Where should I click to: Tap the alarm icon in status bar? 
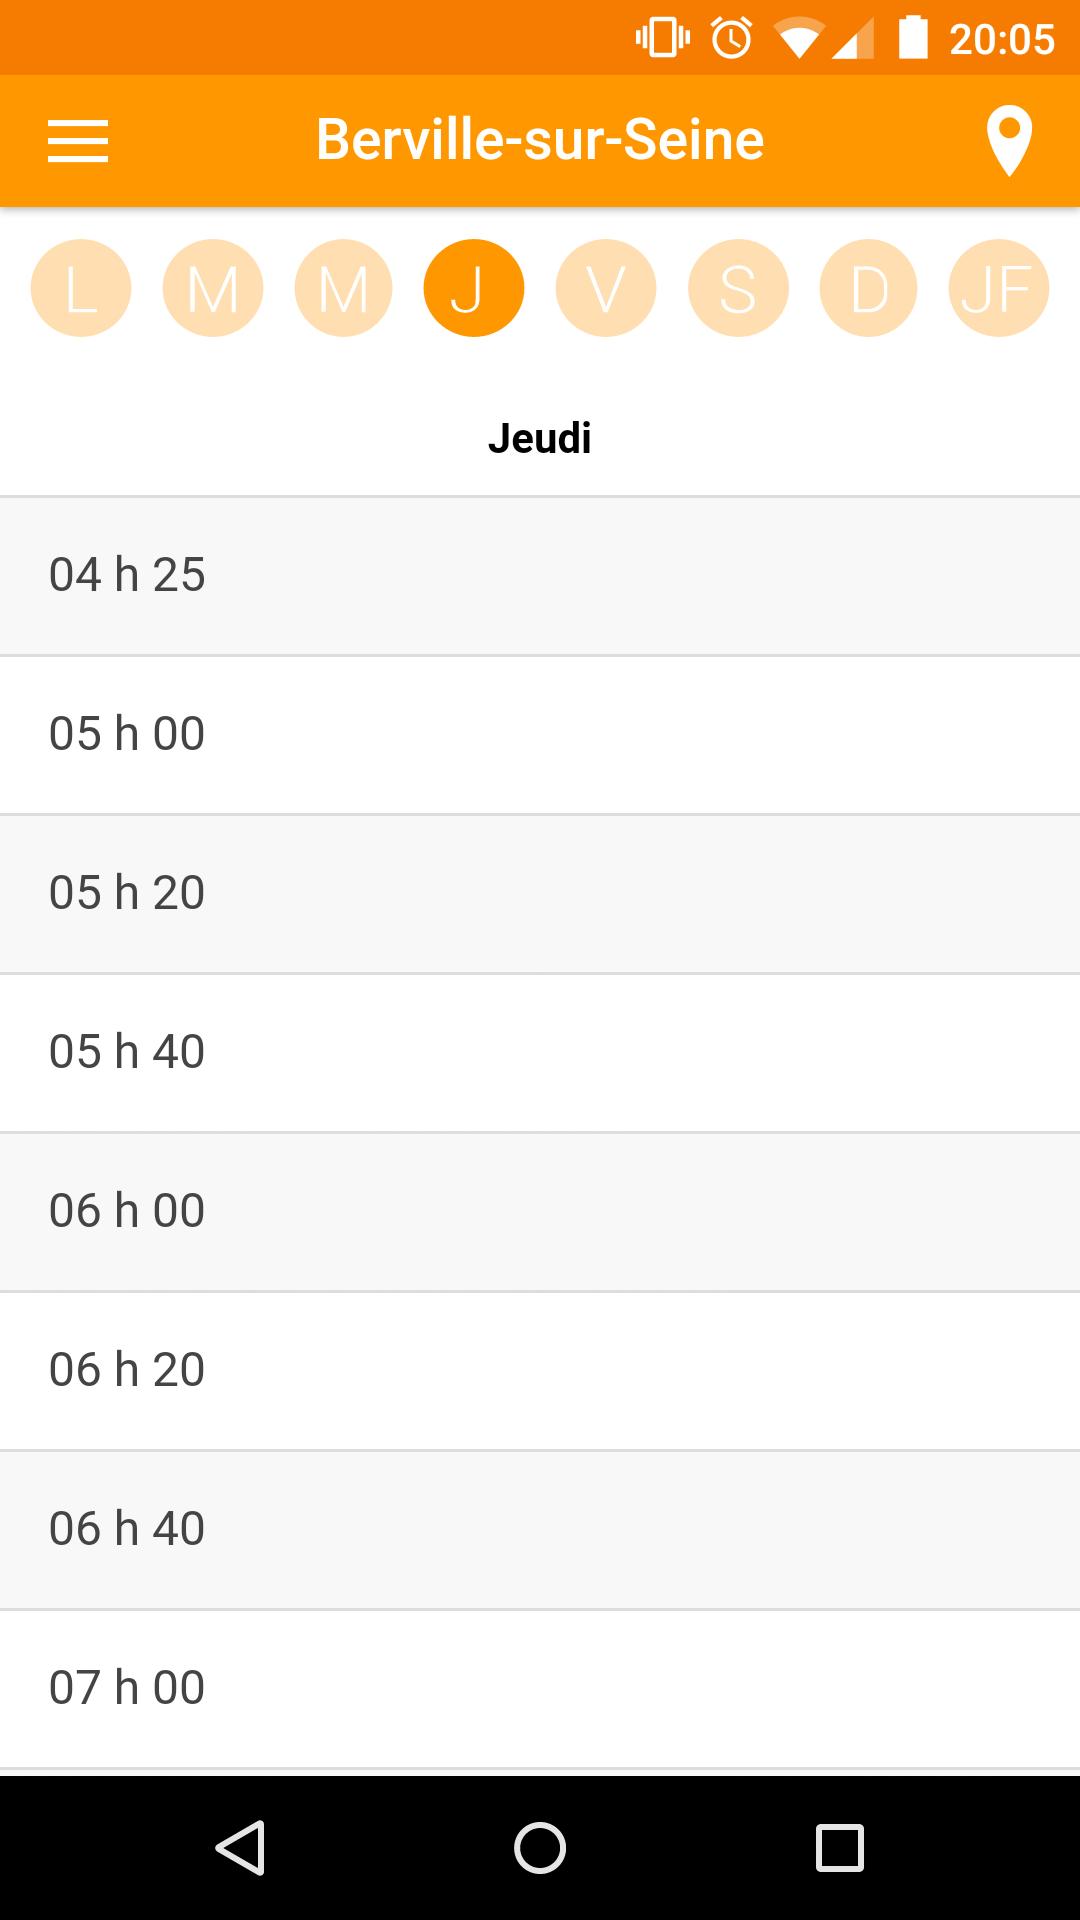point(731,39)
